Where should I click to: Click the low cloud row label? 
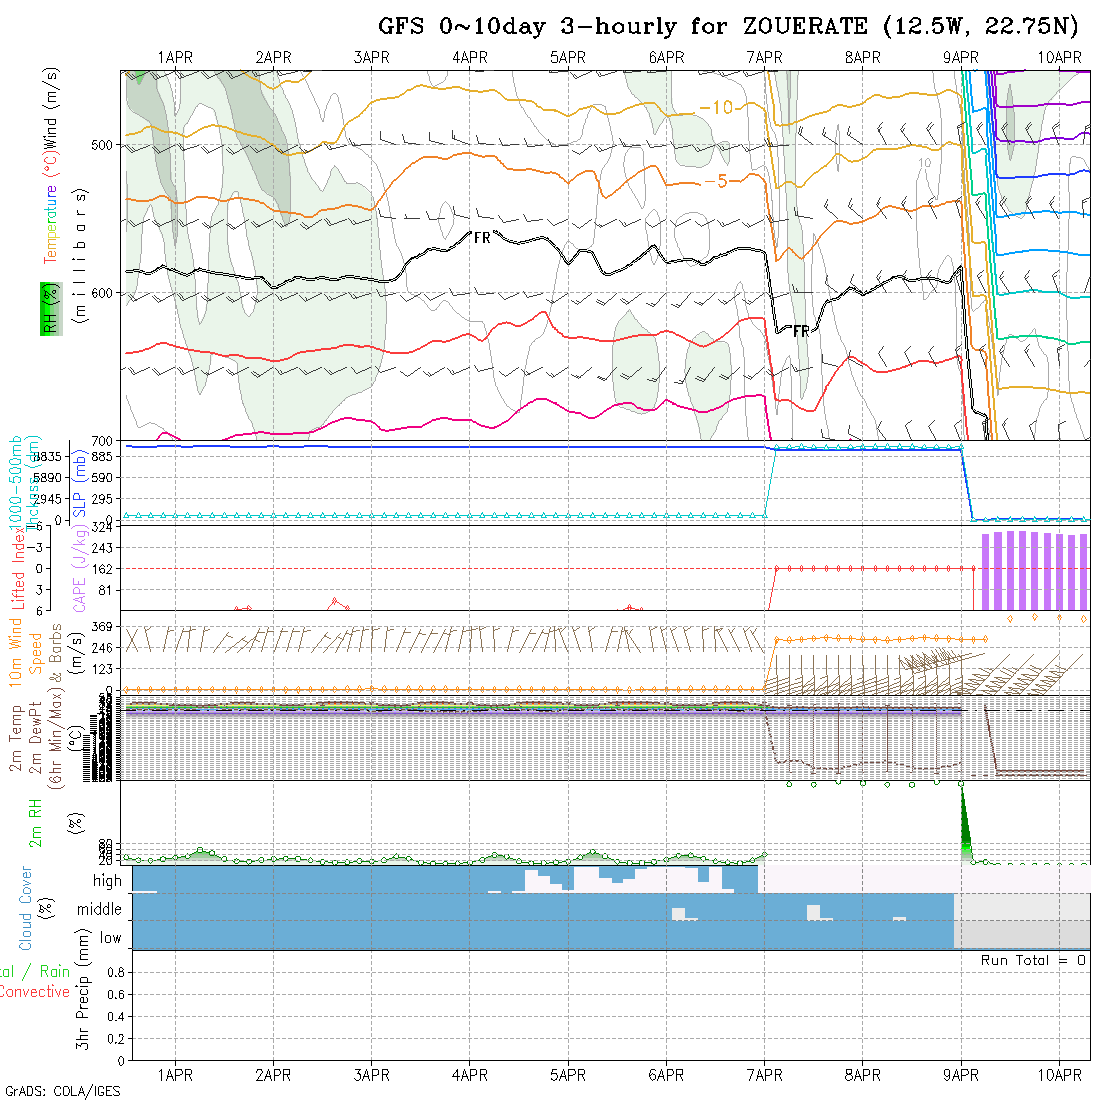pyautogui.click(x=110, y=938)
